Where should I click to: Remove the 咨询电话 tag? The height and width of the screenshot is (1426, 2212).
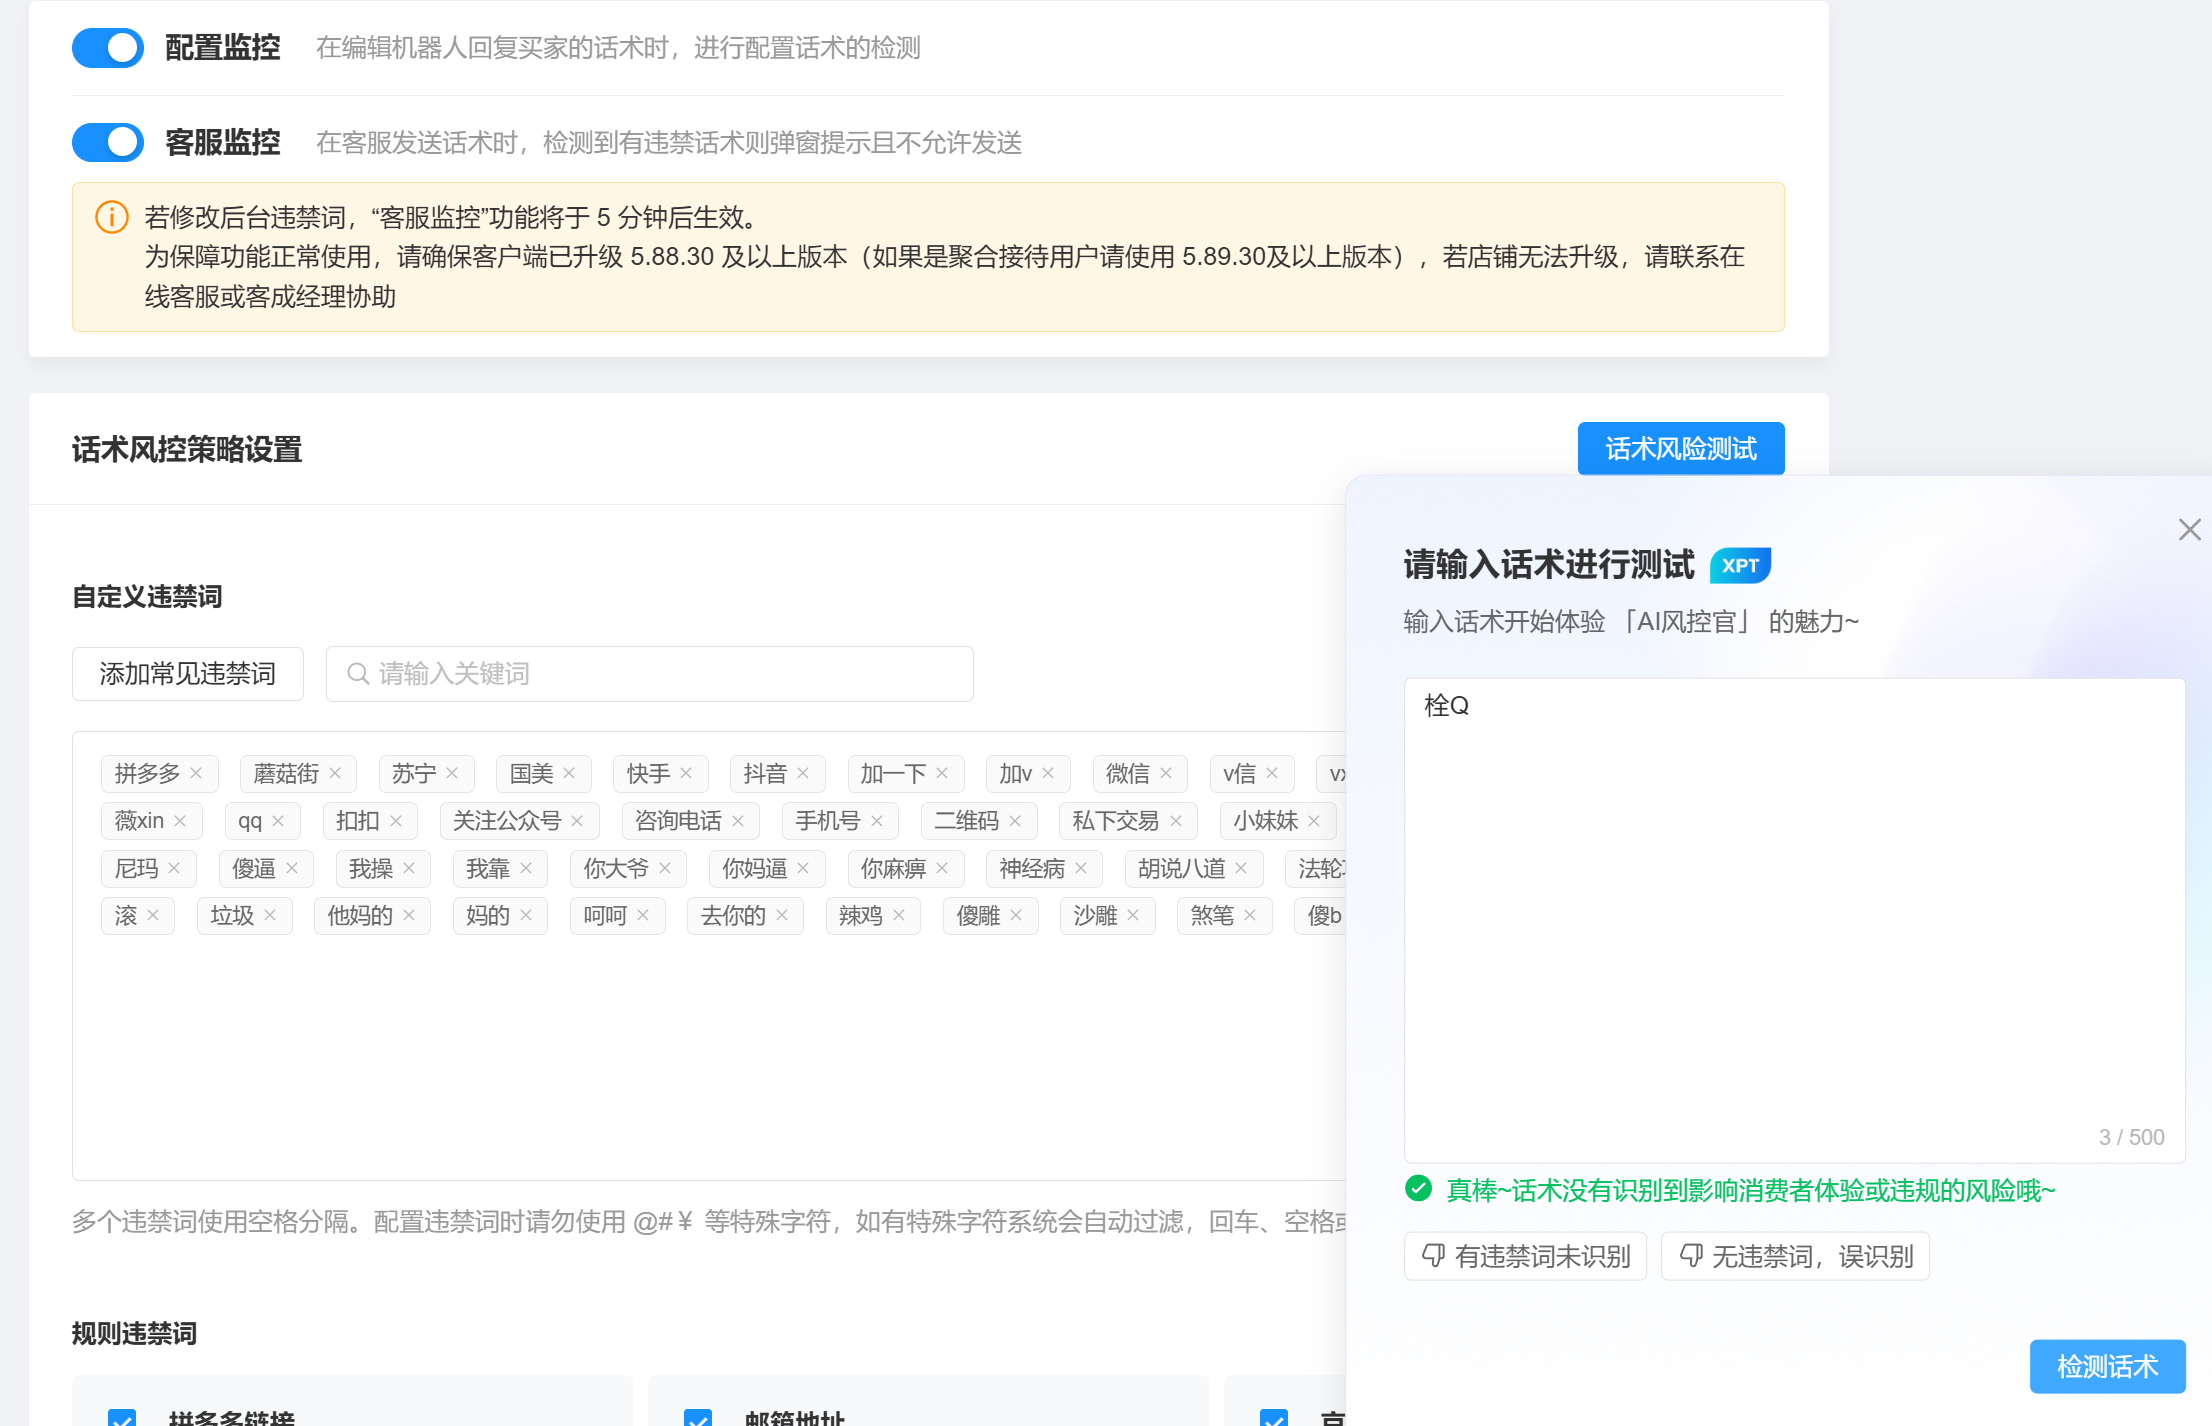point(738,821)
